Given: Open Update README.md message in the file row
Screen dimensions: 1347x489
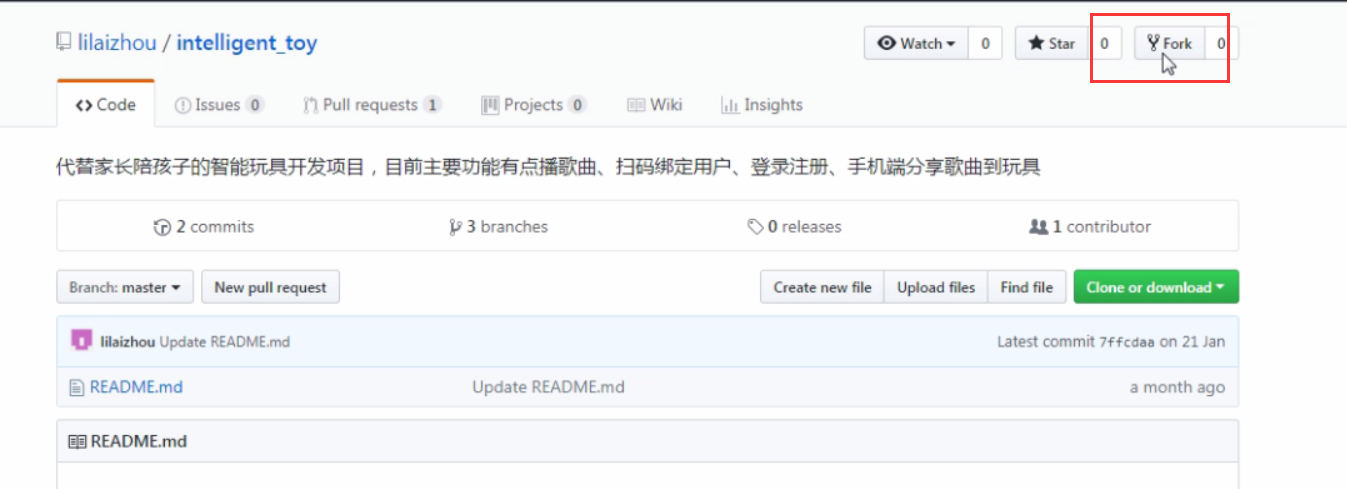Looking at the screenshot, I should point(548,387).
